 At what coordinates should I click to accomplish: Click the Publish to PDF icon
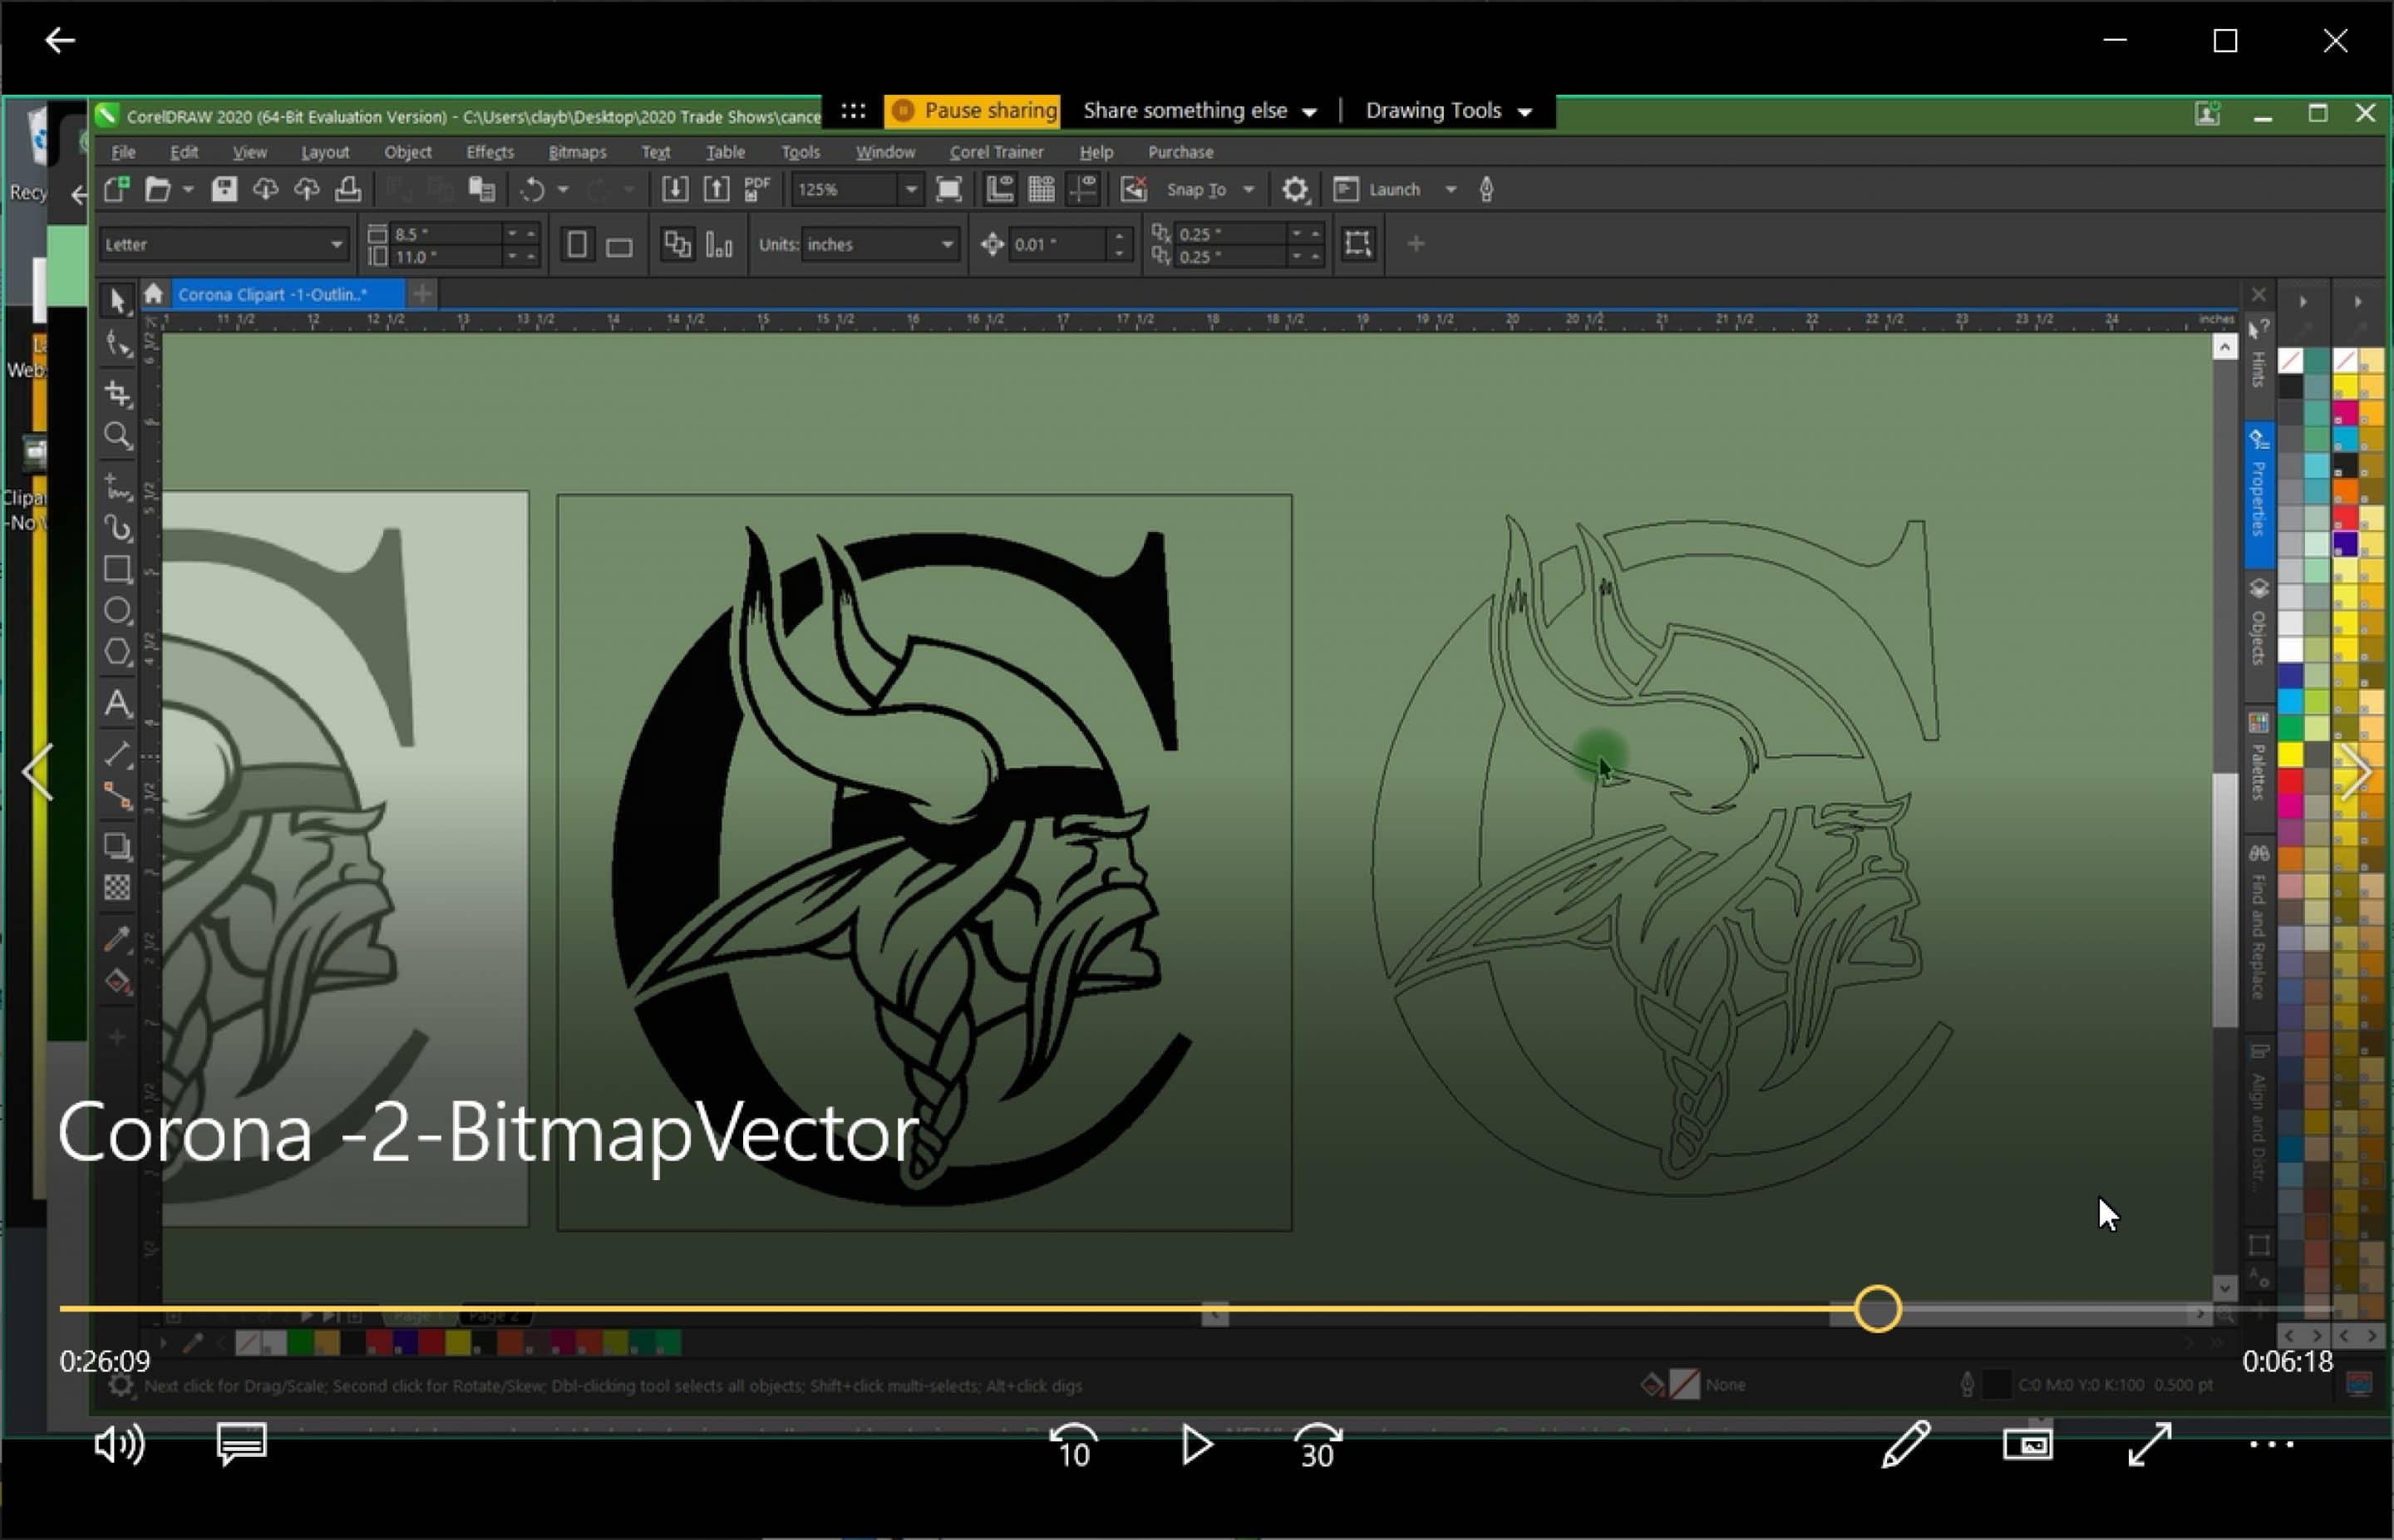point(757,189)
